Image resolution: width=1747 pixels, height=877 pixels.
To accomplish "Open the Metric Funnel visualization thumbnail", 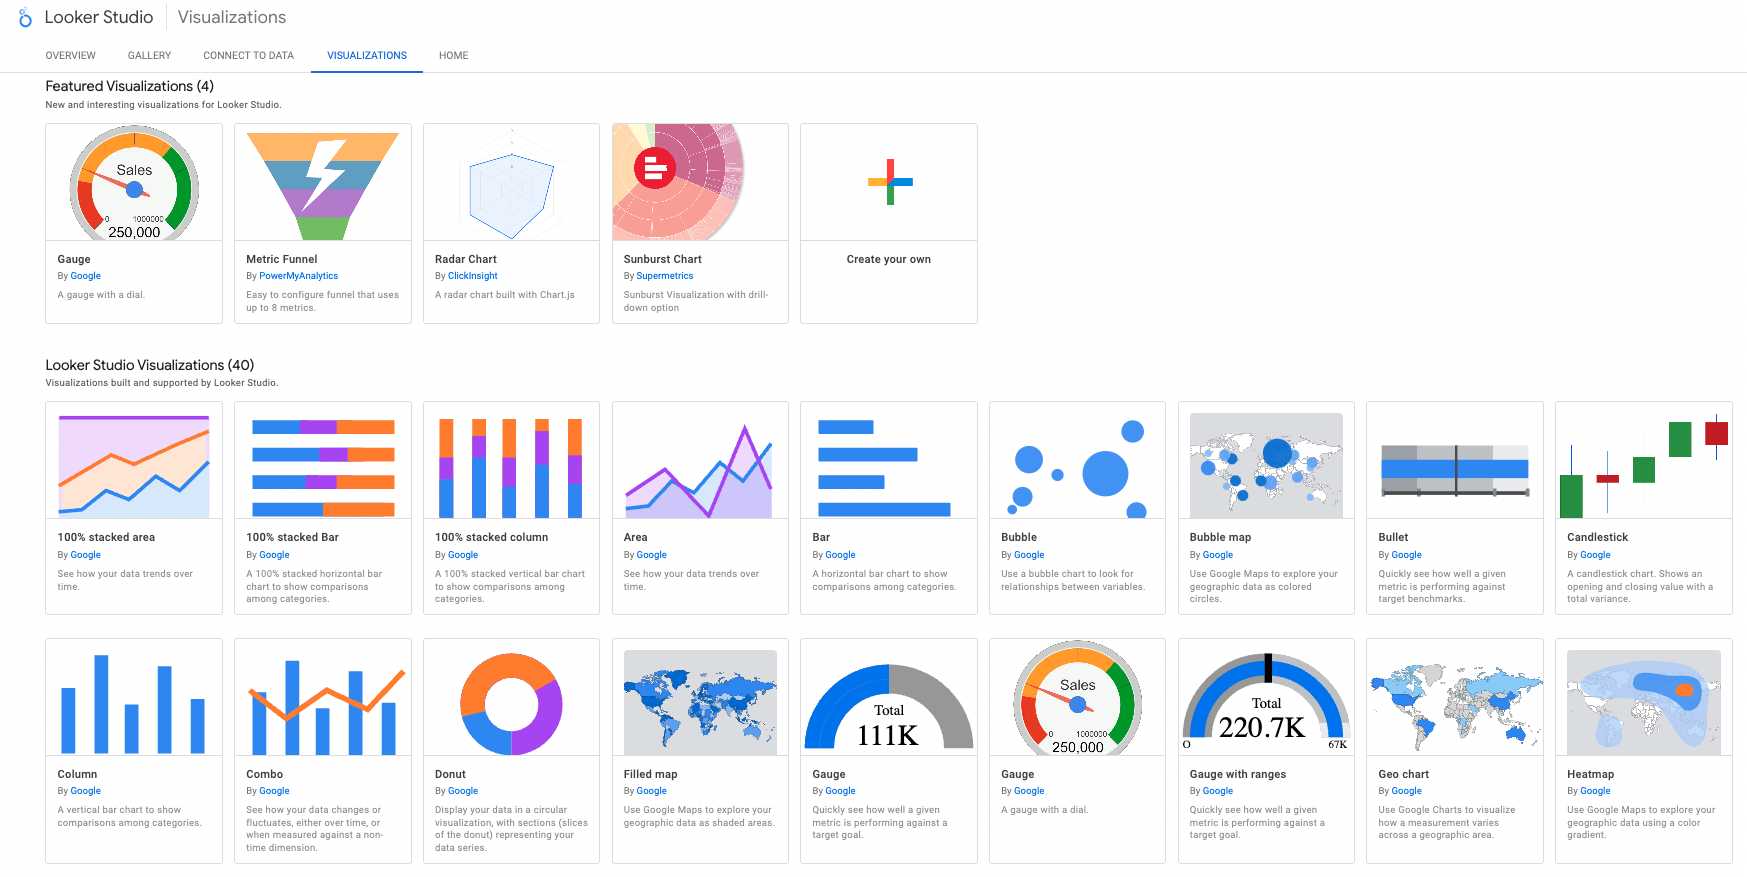I will click(x=323, y=182).
